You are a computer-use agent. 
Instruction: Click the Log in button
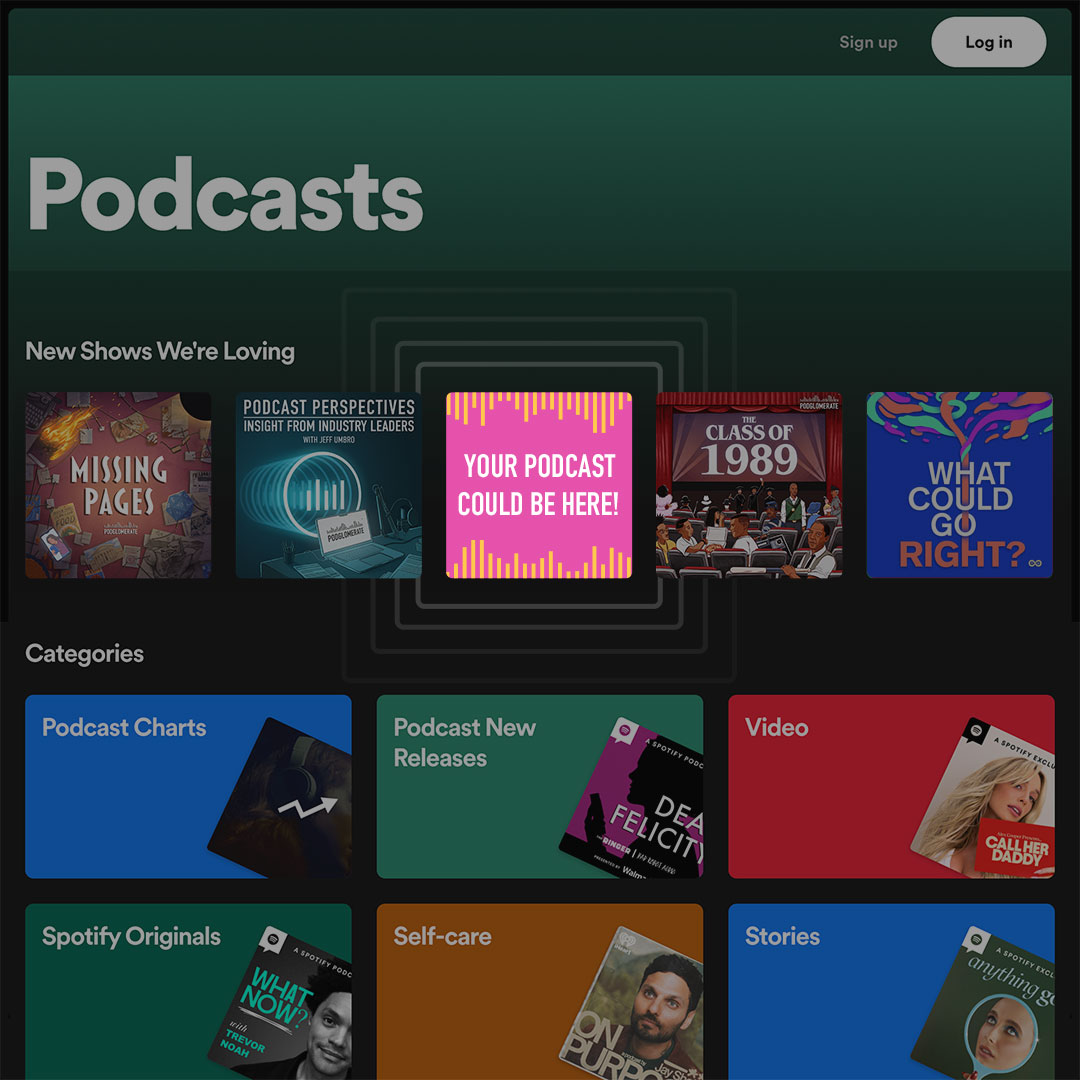(x=988, y=42)
